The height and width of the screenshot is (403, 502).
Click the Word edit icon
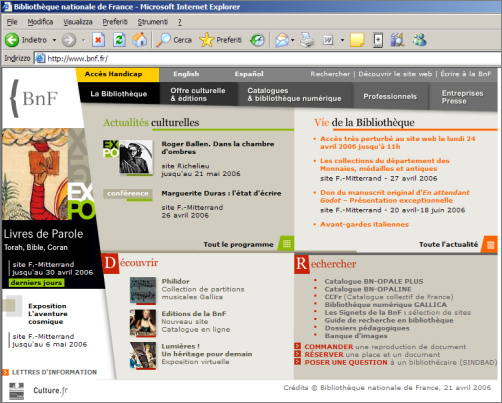(x=328, y=40)
